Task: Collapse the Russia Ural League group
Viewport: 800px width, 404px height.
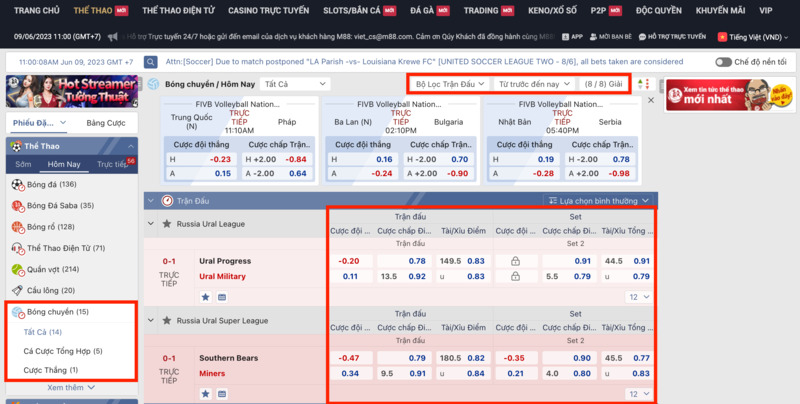Action: [151, 224]
